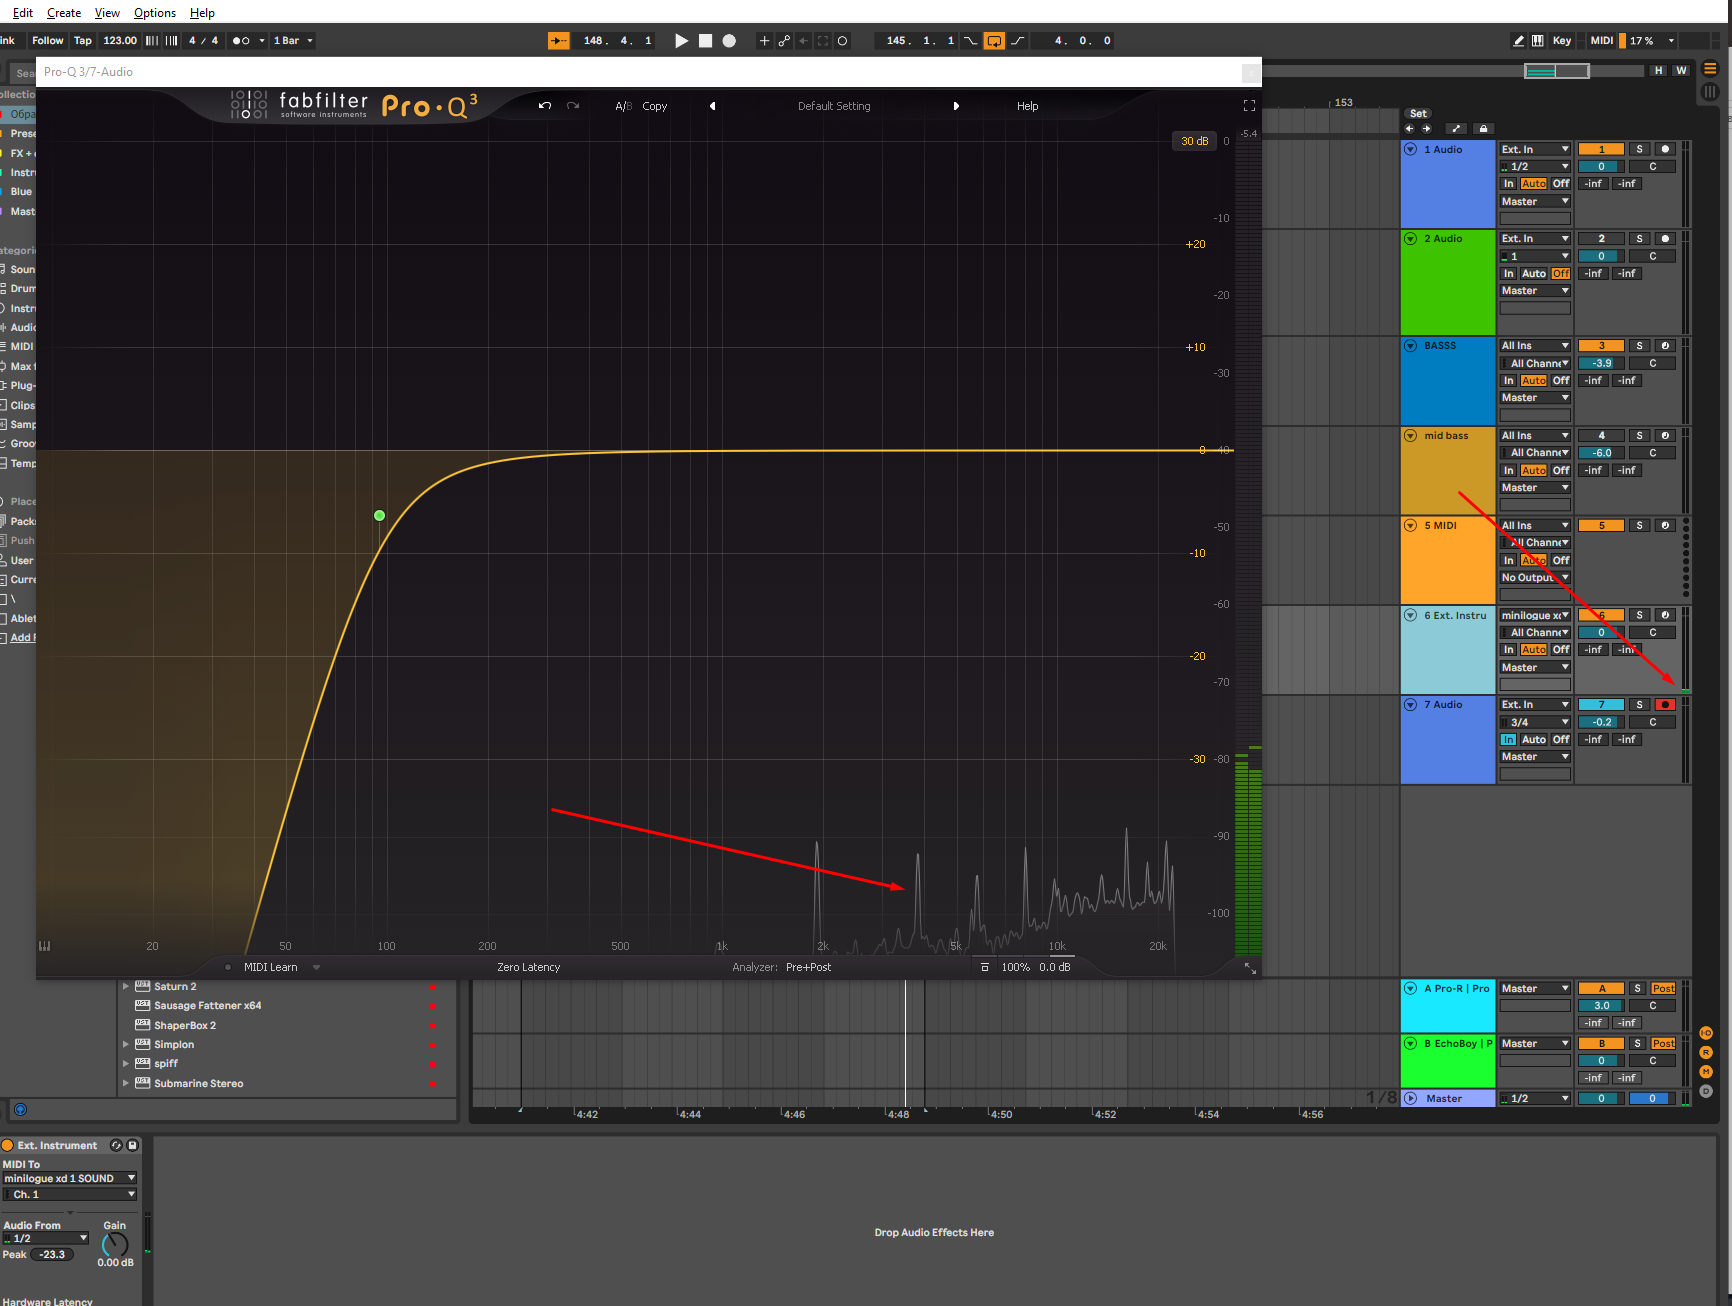Load next preset in Pro-Q 3
The image size is (1732, 1306).
tap(956, 106)
